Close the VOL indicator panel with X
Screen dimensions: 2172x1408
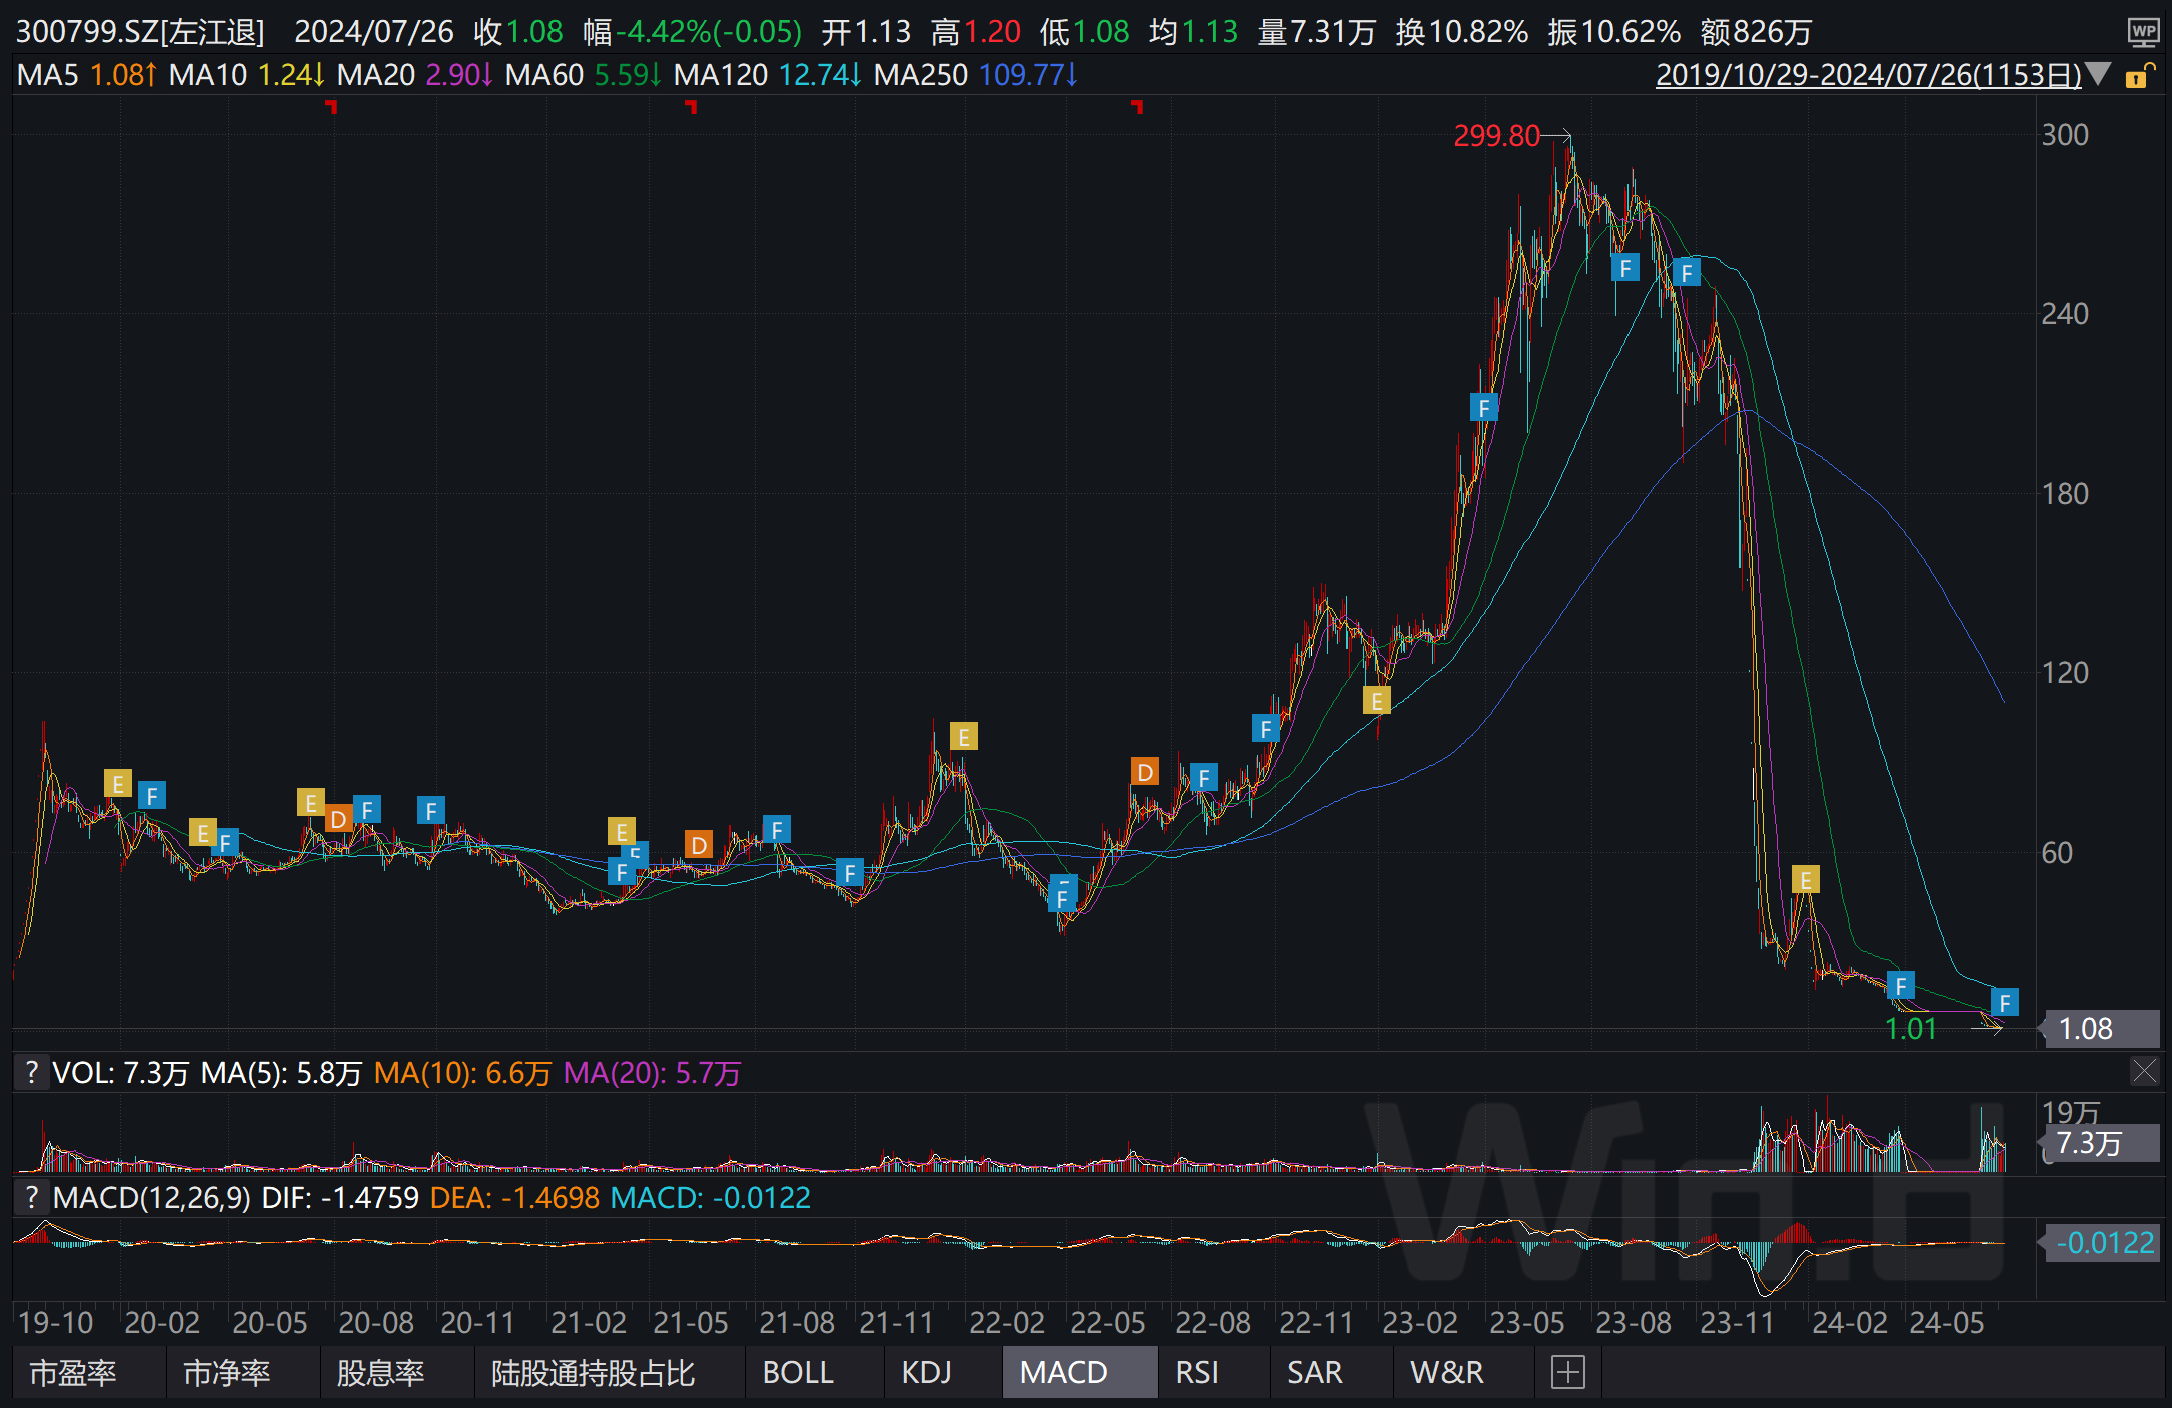pos(2143,1071)
